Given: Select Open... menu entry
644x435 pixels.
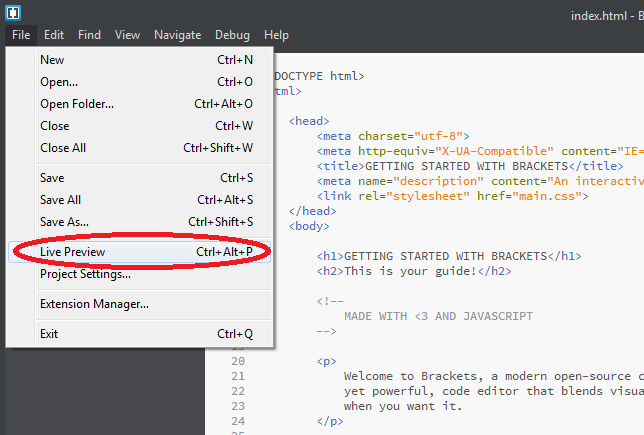Looking at the screenshot, I should [139, 82].
